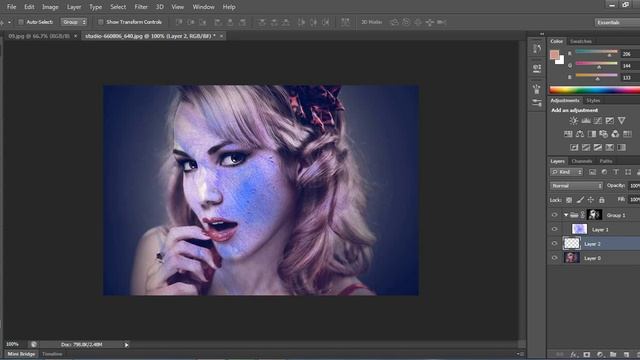Add a Vibrance adjustment

pos(621,120)
